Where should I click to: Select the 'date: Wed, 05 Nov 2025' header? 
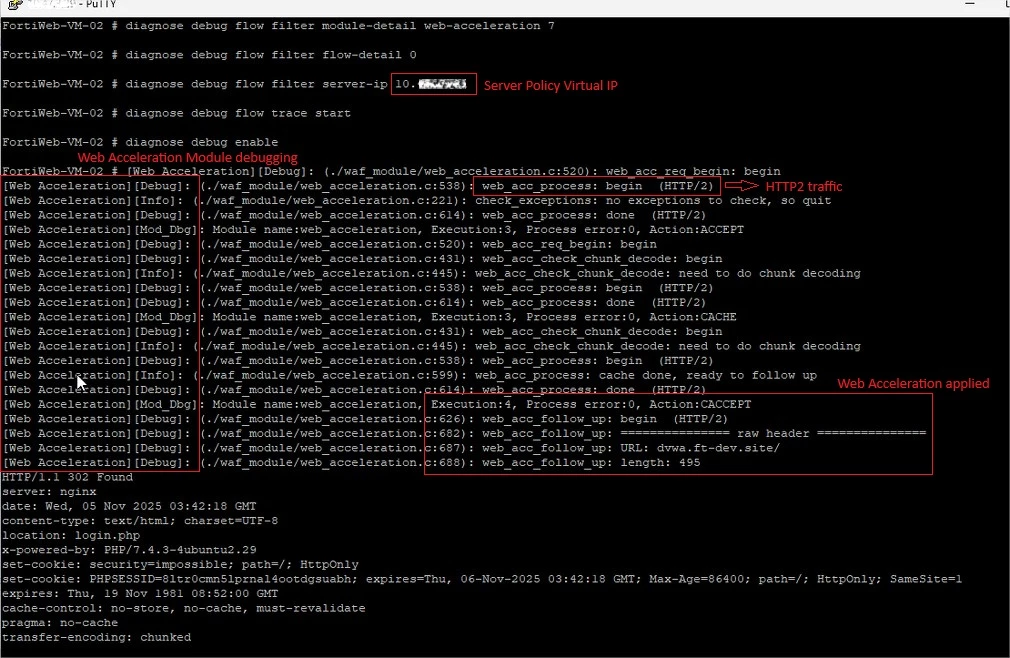pos(129,506)
